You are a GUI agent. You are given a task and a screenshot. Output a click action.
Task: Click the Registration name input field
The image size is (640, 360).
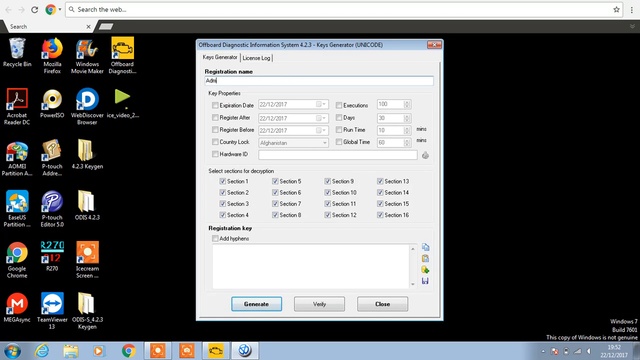point(319,81)
